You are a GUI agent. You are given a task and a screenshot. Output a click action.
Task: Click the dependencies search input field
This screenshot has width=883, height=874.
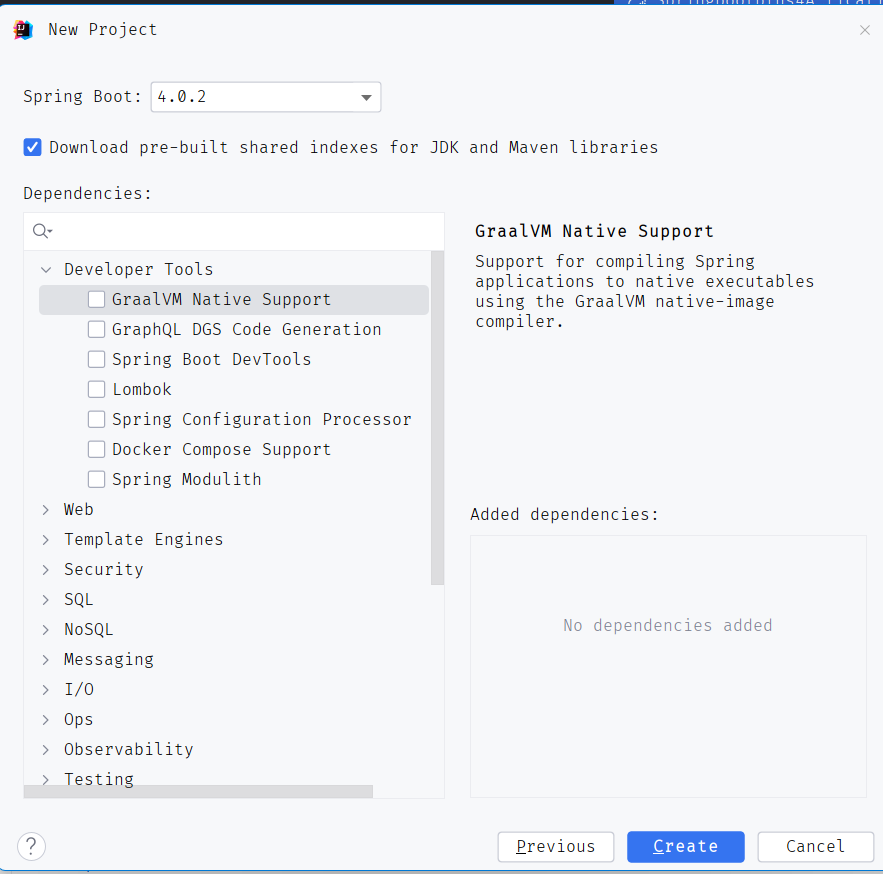click(234, 231)
